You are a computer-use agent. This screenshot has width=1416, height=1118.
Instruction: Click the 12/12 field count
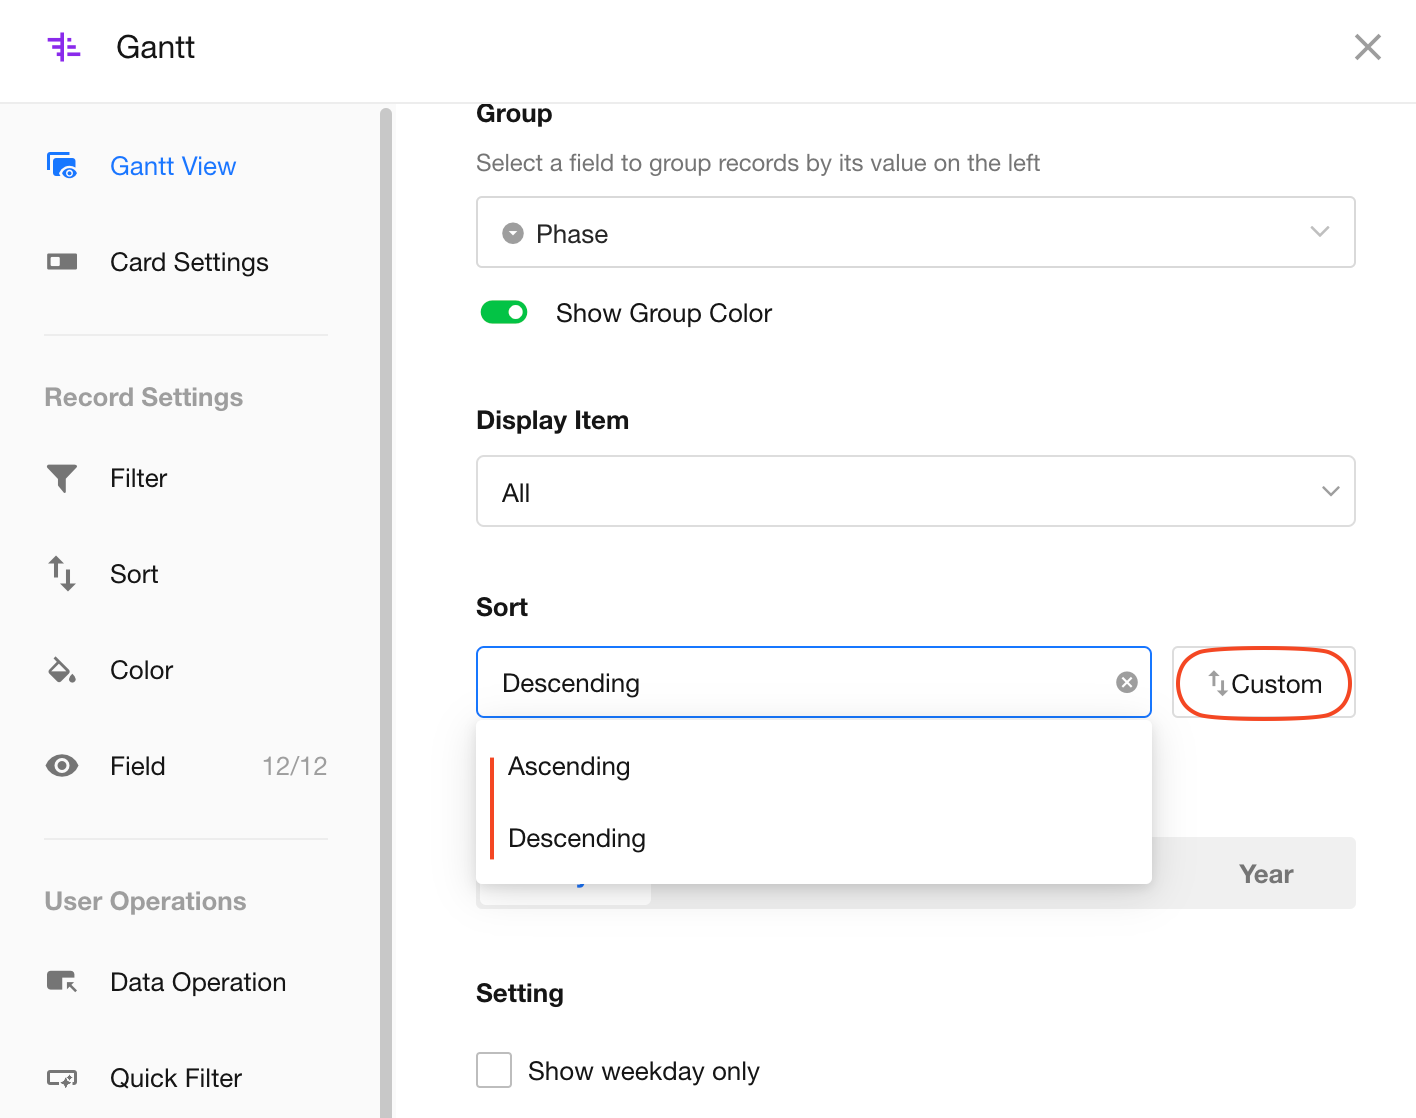click(x=295, y=766)
